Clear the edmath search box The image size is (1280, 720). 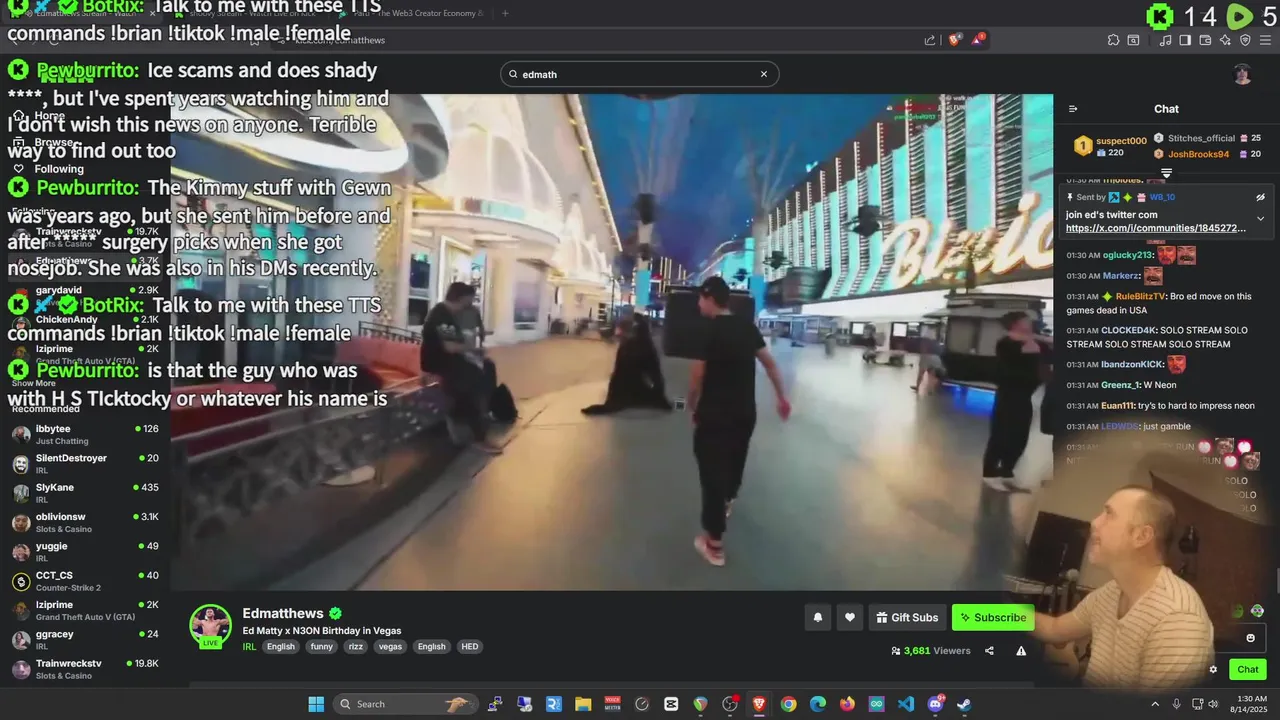[x=764, y=74]
